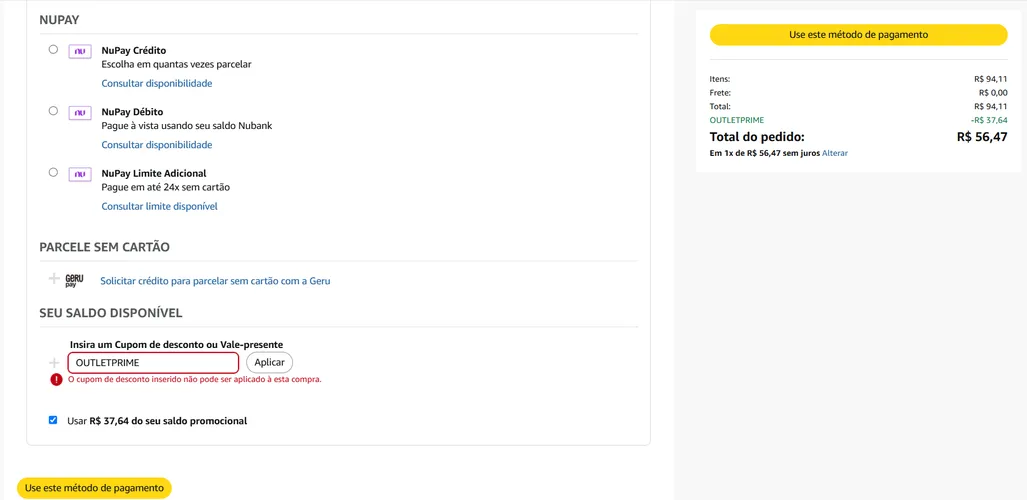Click the Itens label in the order summary
The image size is (1027, 500).
720,79
